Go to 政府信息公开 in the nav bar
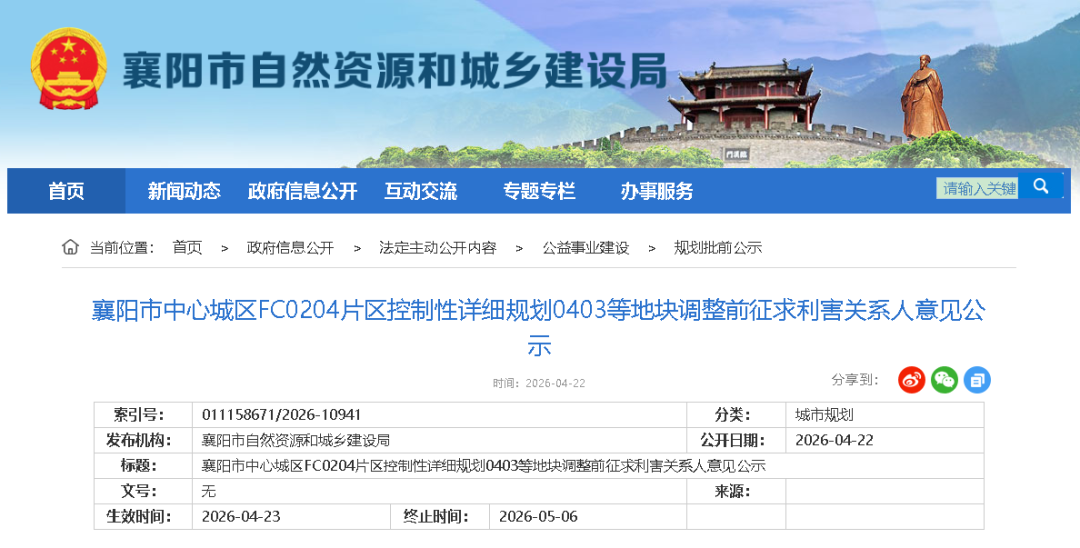1080x548 pixels. click(x=302, y=191)
